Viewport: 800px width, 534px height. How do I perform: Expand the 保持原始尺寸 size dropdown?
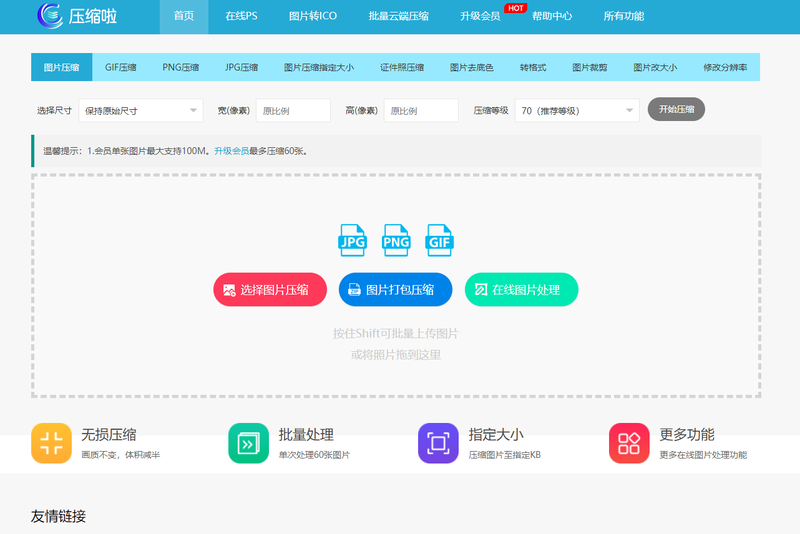coord(141,111)
